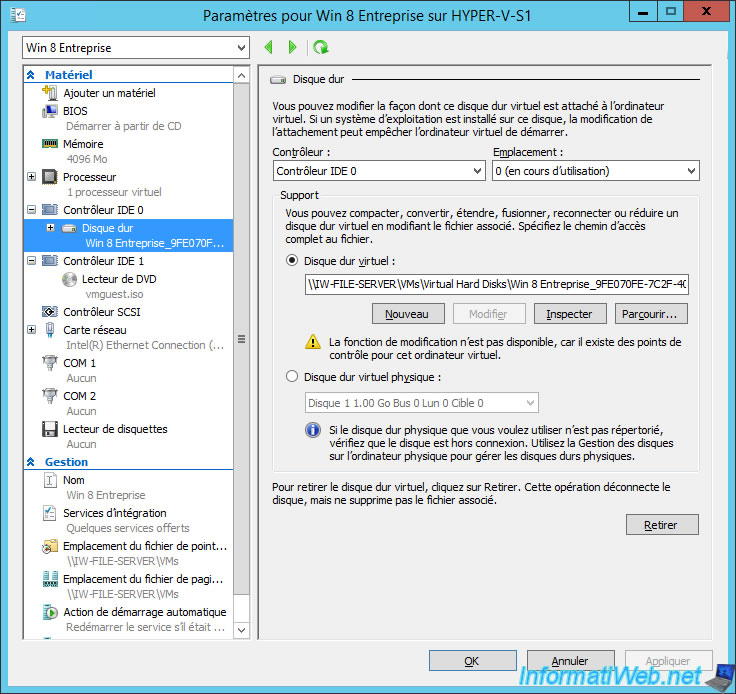Screen dimensions: 736x694
Task: Click the Inspecter button
Action: (x=570, y=313)
